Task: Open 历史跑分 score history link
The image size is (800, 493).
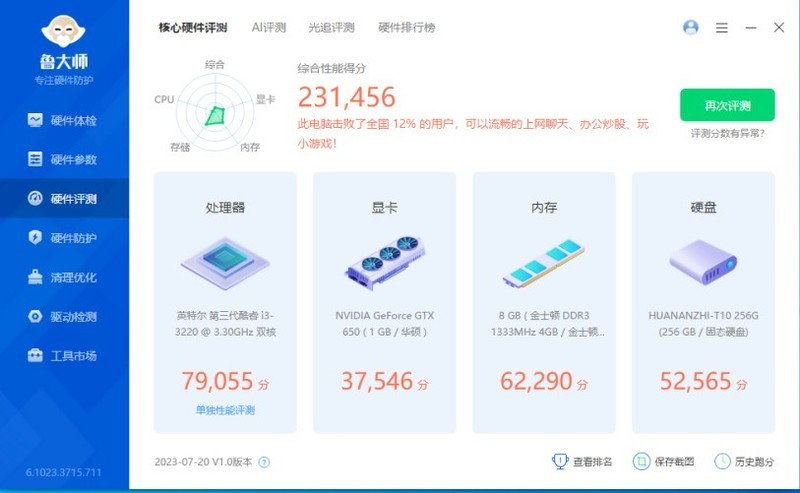Action: tap(754, 462)
